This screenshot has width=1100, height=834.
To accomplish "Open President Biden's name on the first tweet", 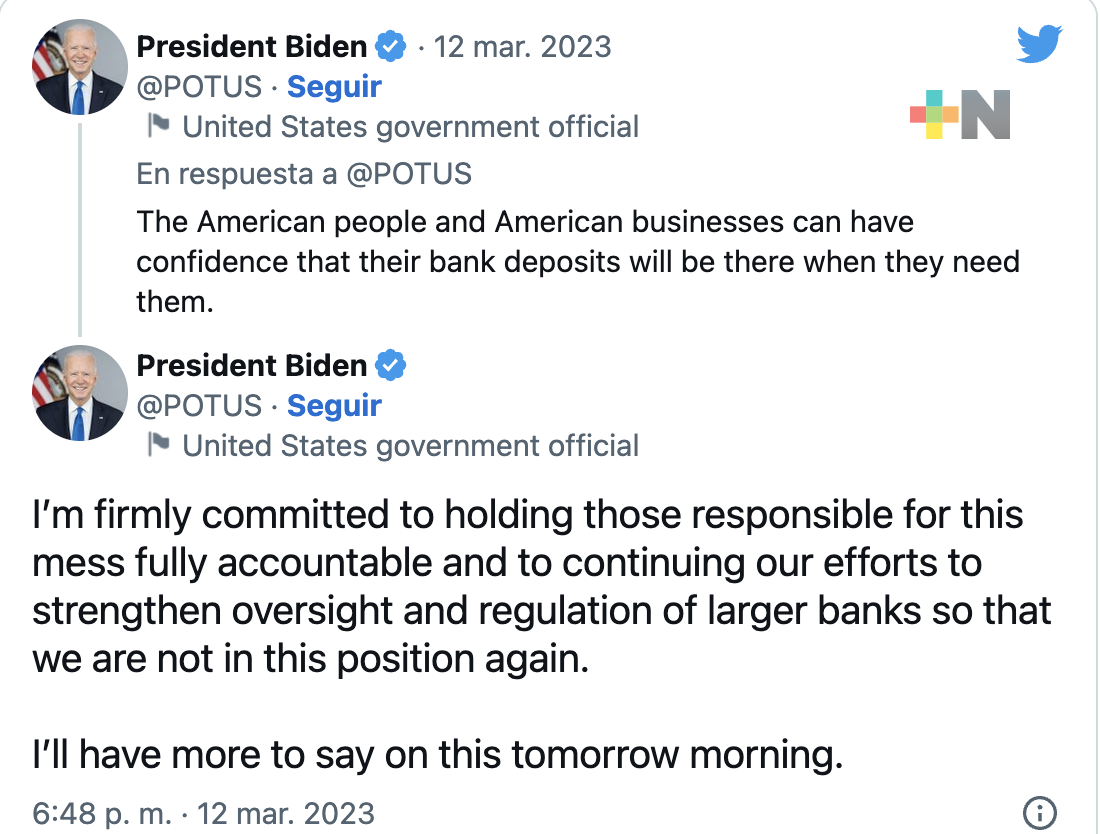I will (253, 46).
